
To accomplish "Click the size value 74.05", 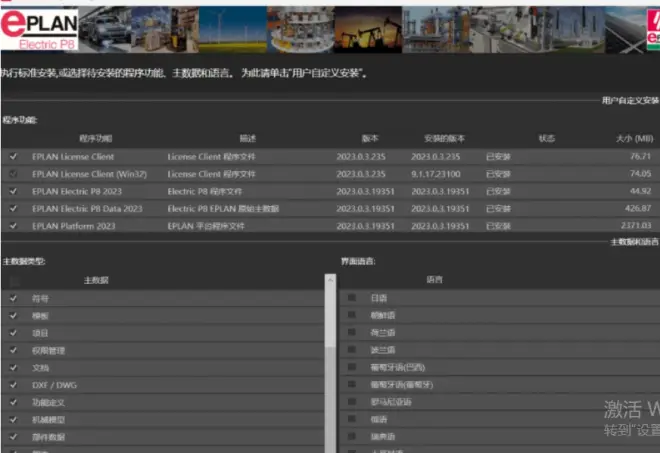I will [x=640, y=173].
